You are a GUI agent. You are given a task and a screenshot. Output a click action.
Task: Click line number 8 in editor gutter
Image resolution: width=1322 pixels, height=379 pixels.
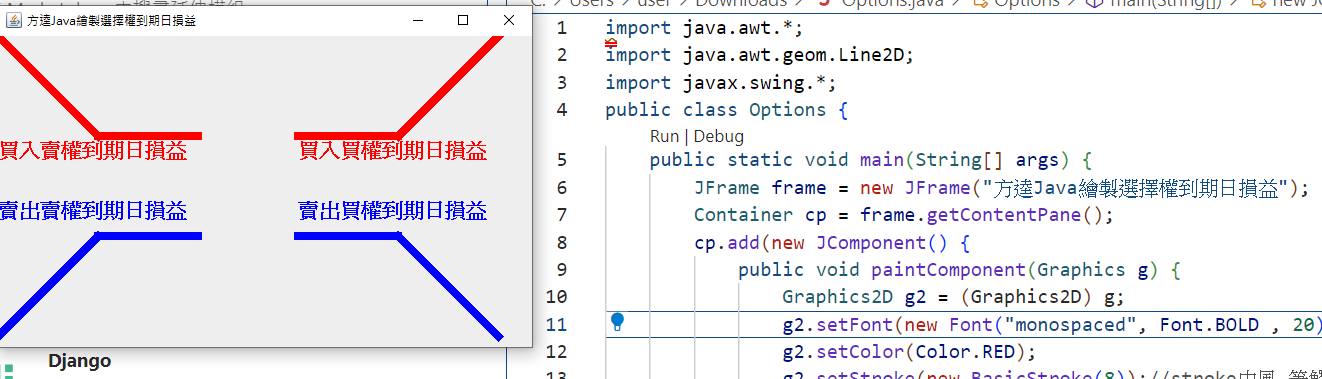pyautogui.click(x=562, y=243)
